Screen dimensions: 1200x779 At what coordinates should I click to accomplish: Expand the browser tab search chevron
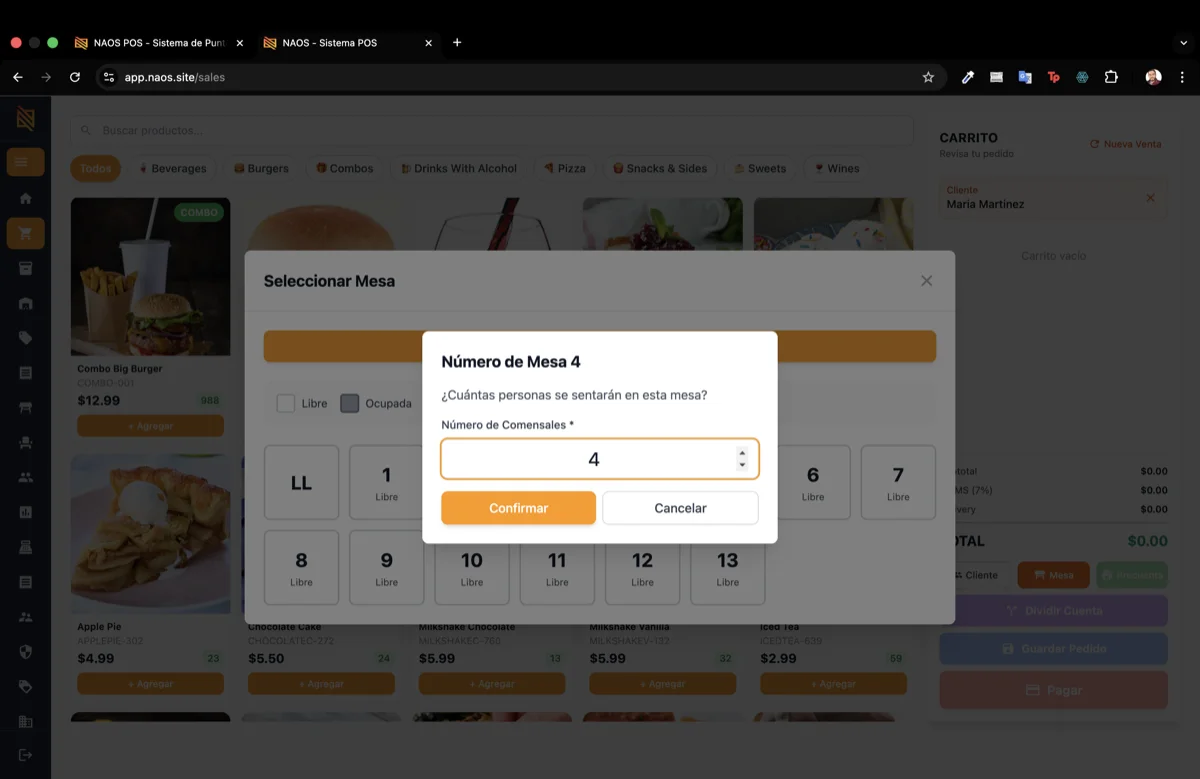click(x=1184, y=43)
